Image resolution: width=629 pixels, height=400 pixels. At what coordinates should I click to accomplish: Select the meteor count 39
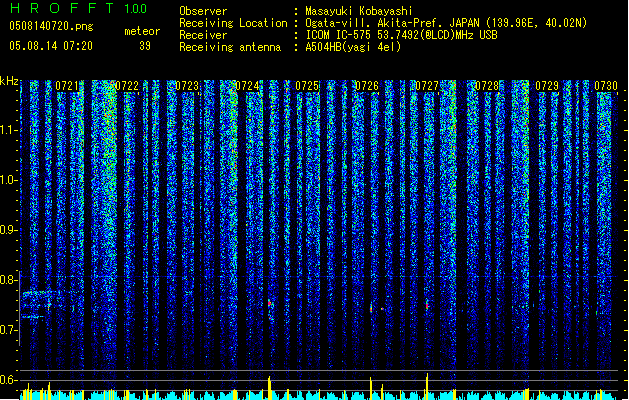[145, 46]
